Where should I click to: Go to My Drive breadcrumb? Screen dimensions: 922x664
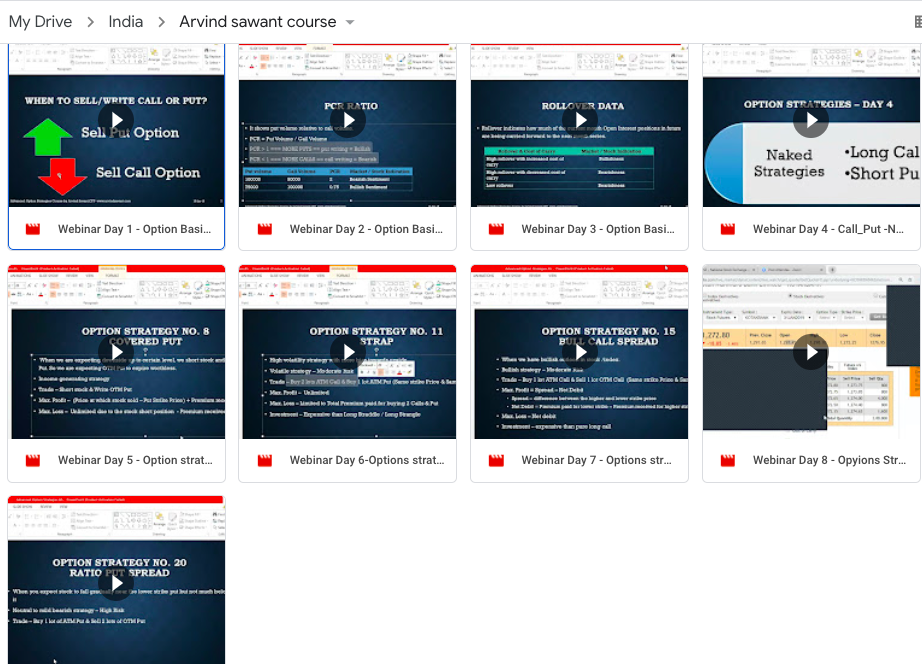coord(40,22)
